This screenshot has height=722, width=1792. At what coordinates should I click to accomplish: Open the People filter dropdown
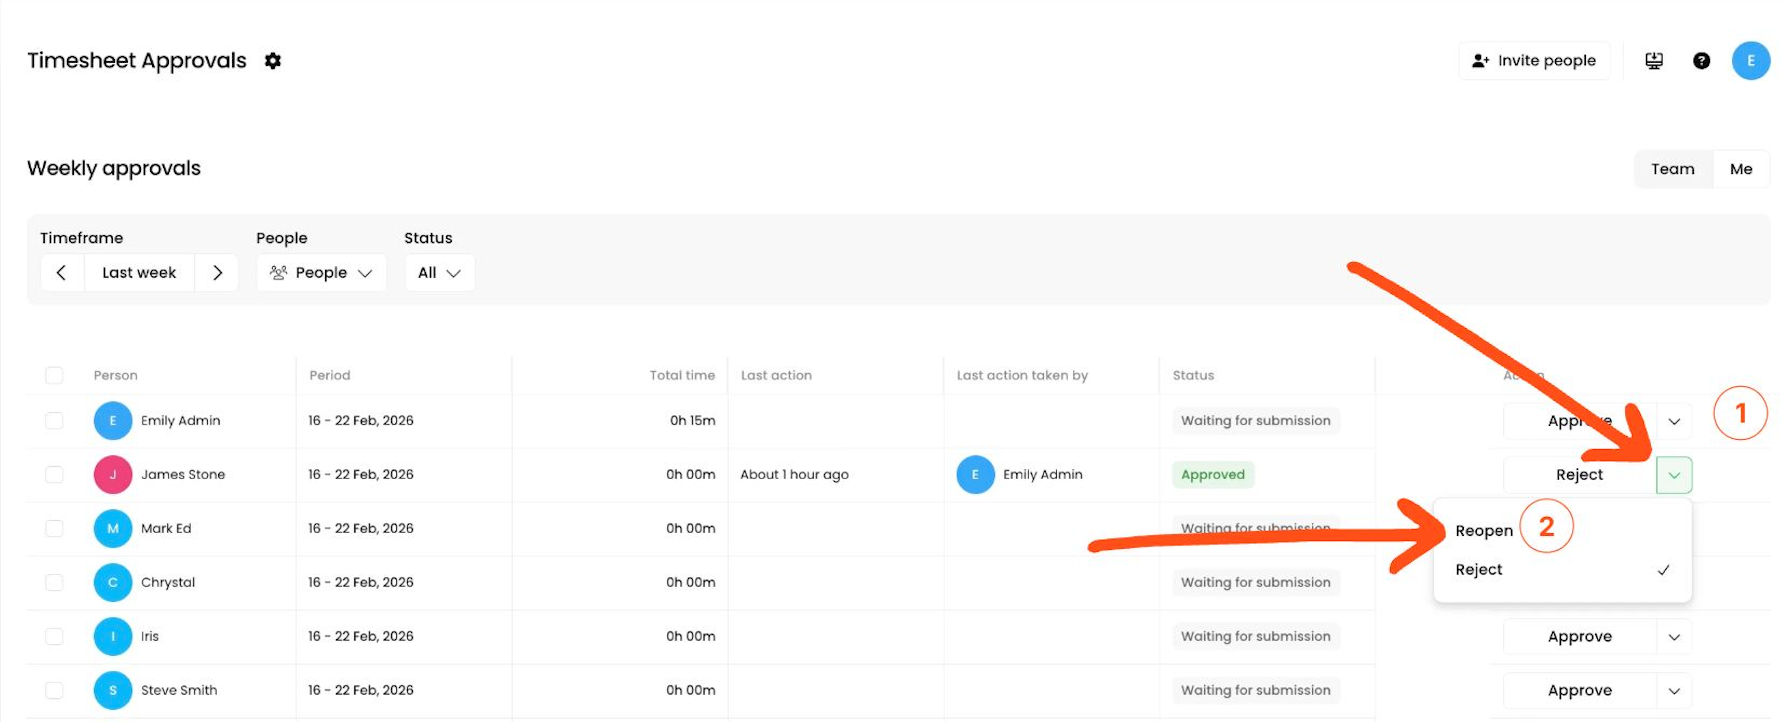click(321, 273)
